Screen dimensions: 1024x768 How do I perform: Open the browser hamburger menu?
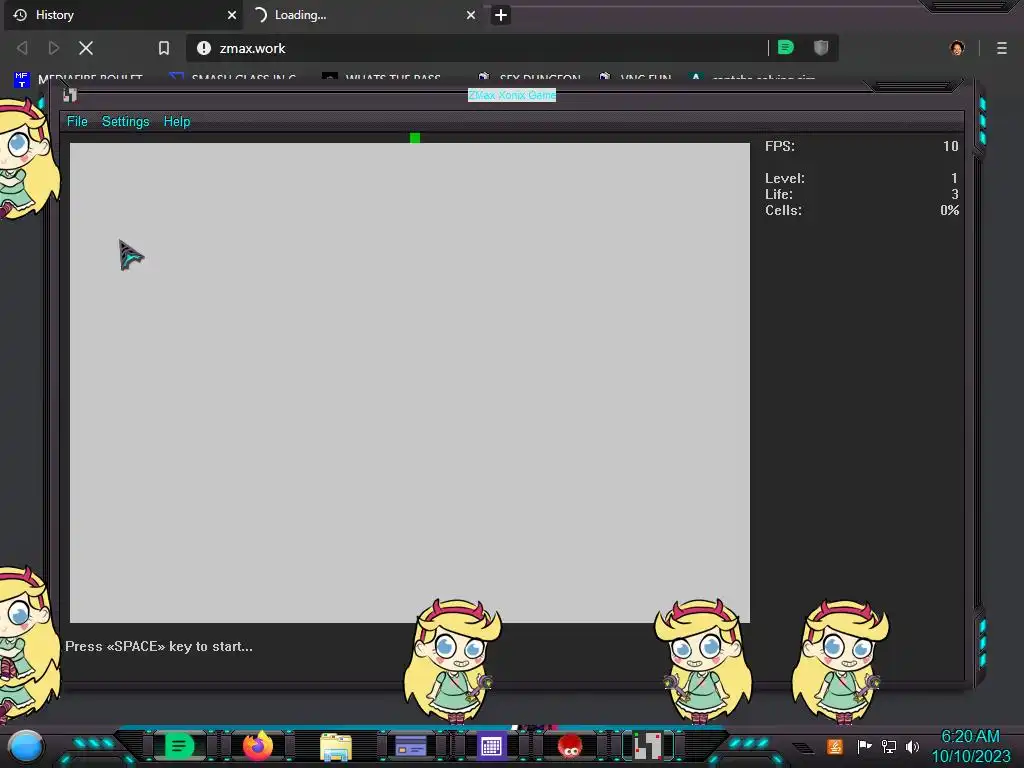tap(1002, 48)
